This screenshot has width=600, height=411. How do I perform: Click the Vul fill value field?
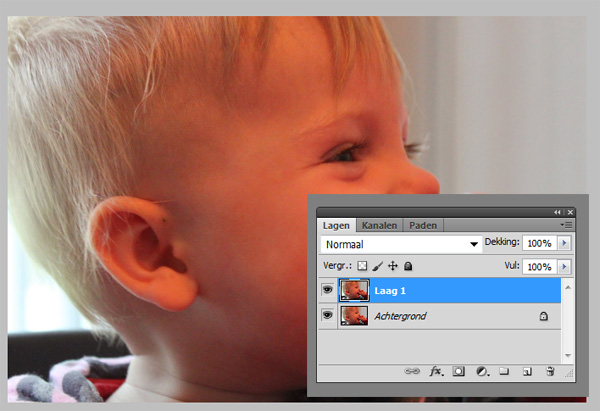tap(540, 267)
